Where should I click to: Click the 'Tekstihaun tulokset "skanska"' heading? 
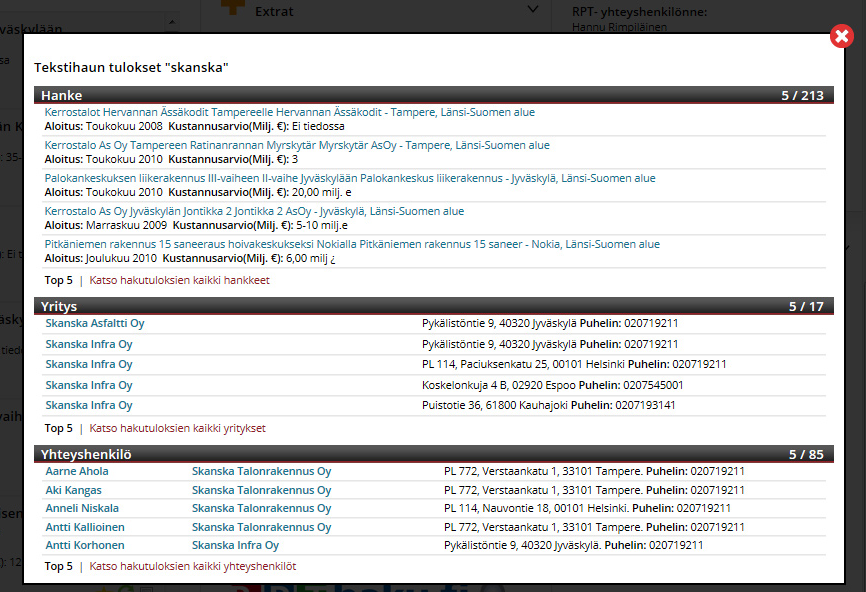pyautogui.click(x=131, y=67)
